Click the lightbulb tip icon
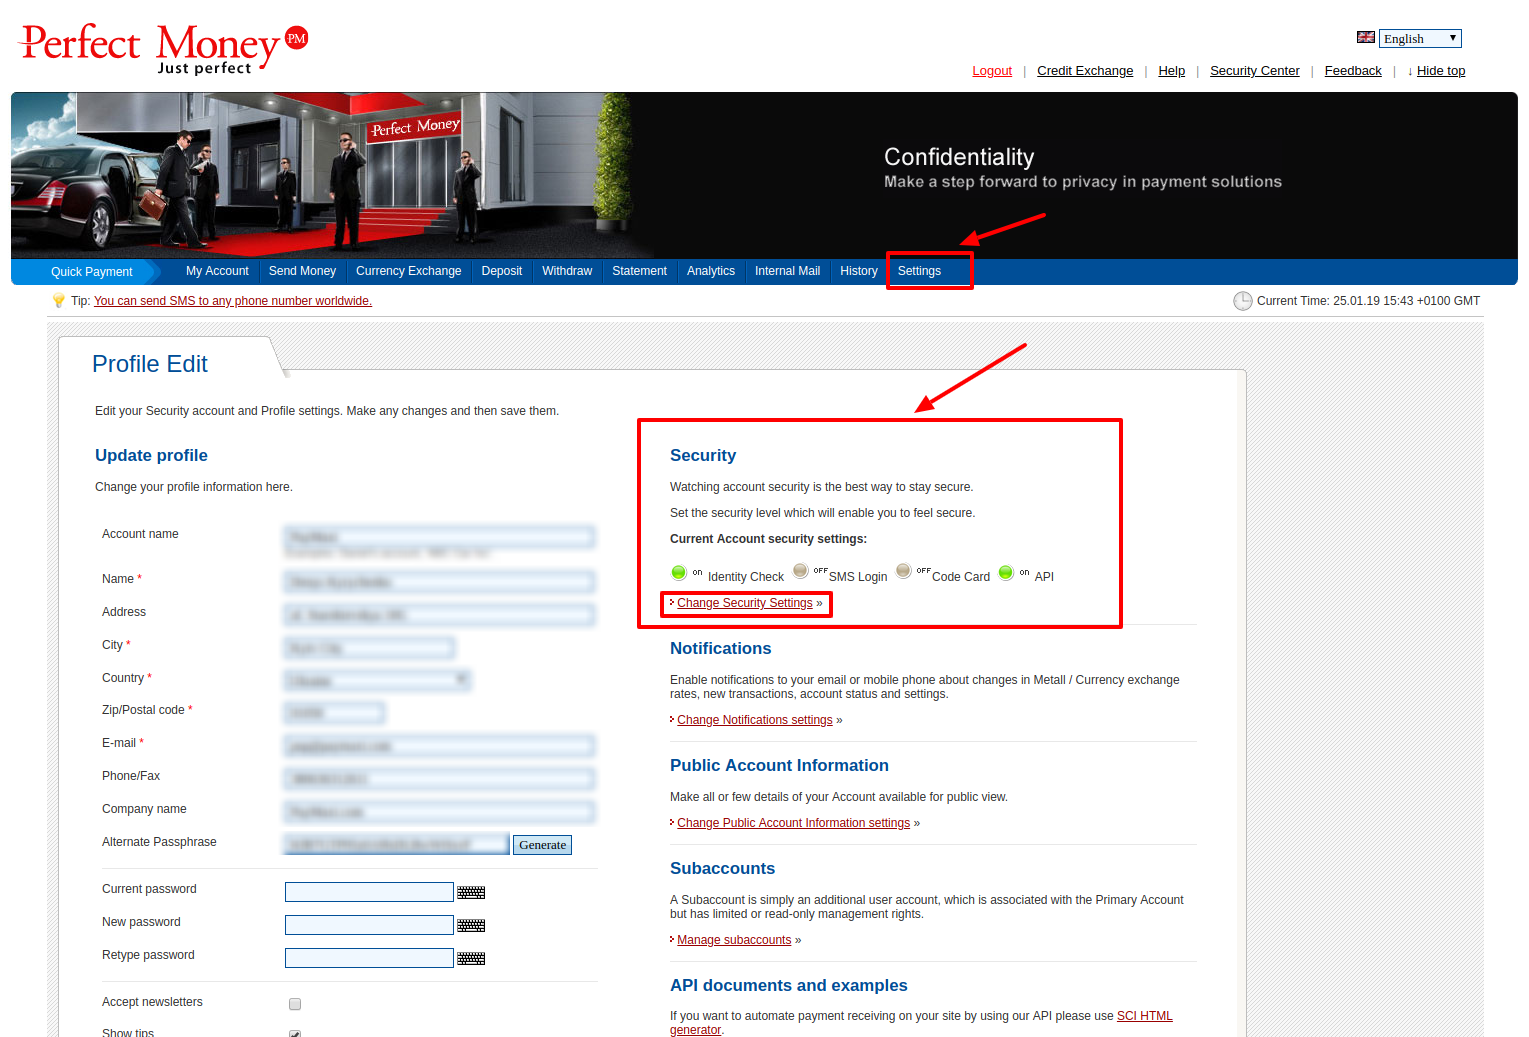This screenshot has width=1529, height=1037. coord(58,301)
